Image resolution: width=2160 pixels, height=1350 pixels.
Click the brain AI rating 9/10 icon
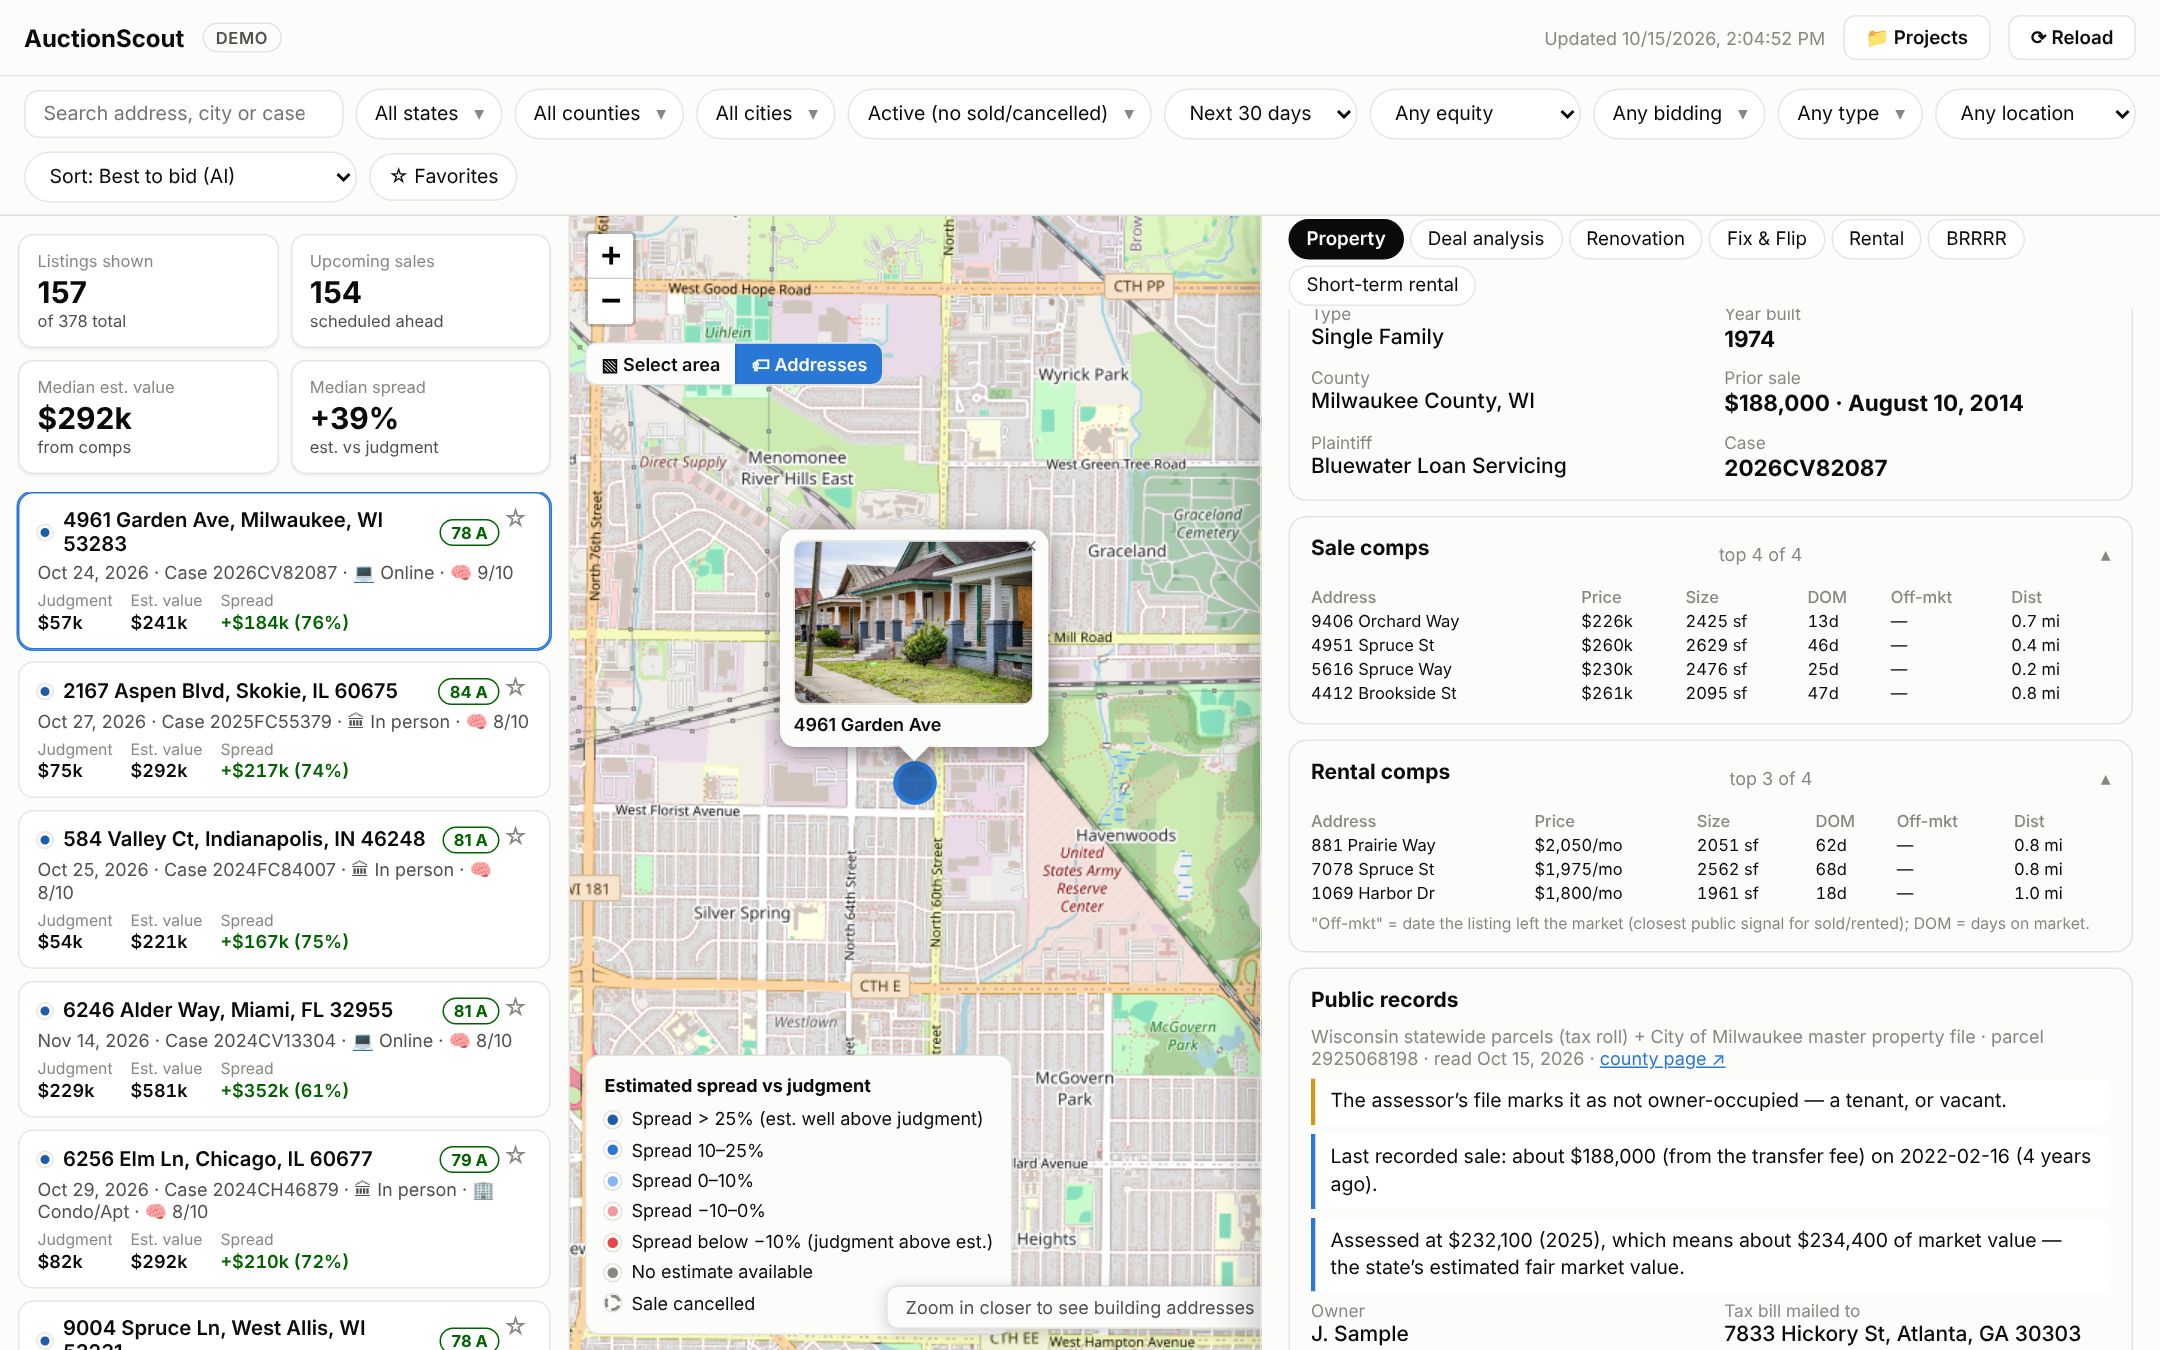pyautogui.click(x=460, y=573)
